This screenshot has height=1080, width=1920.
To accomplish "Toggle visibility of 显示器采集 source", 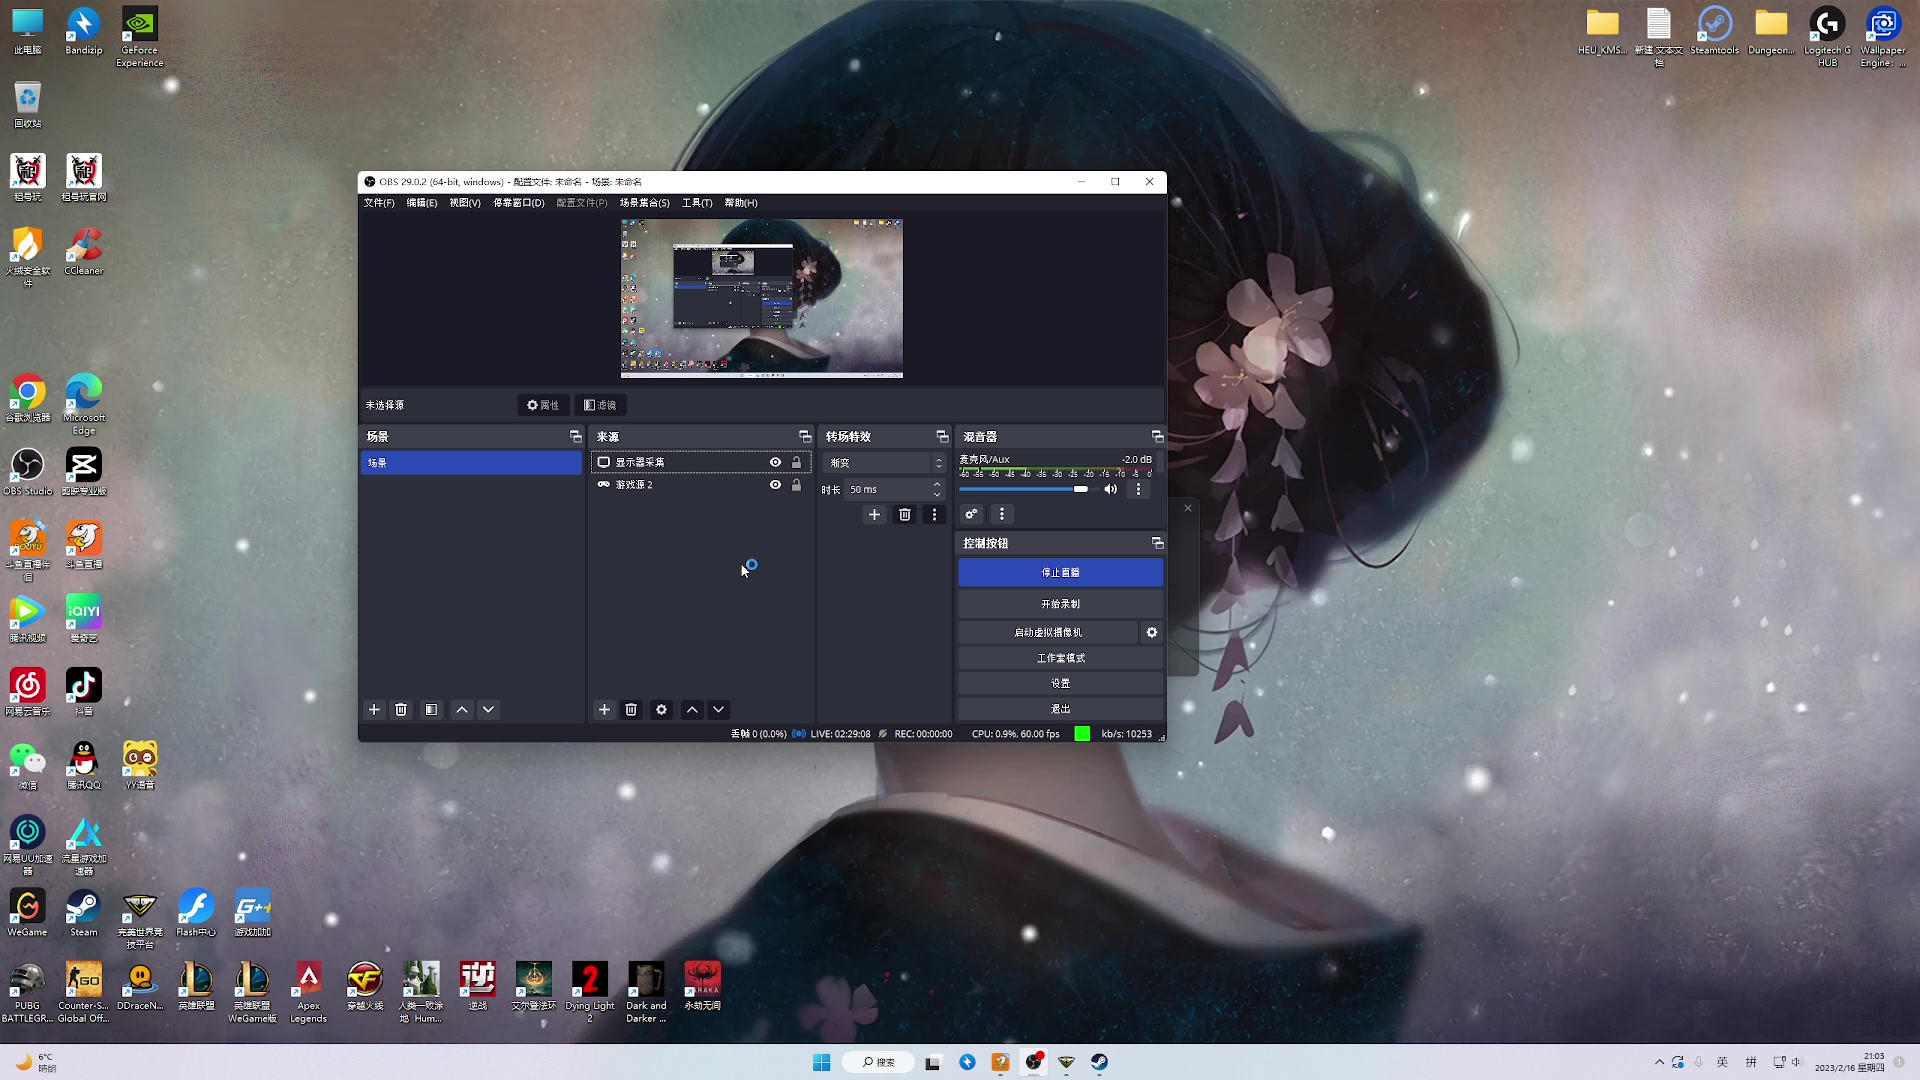I will point(775,462).
